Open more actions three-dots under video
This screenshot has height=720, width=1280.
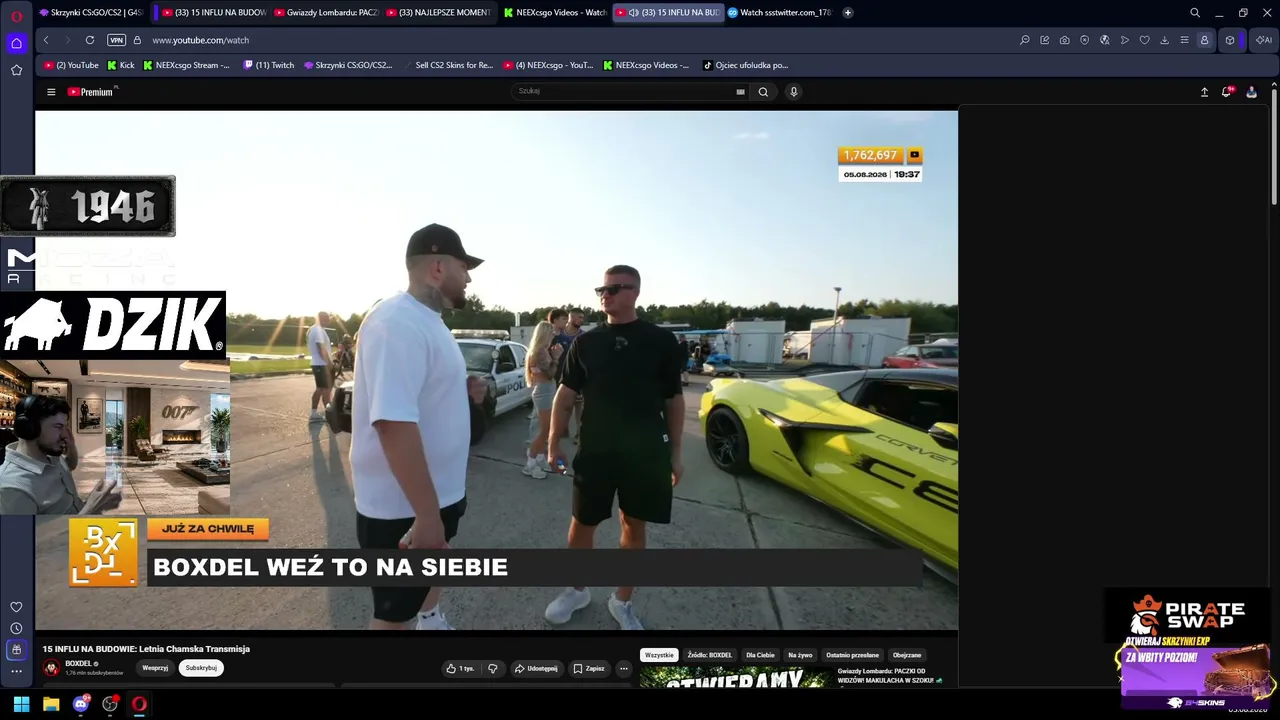(624, 668)
